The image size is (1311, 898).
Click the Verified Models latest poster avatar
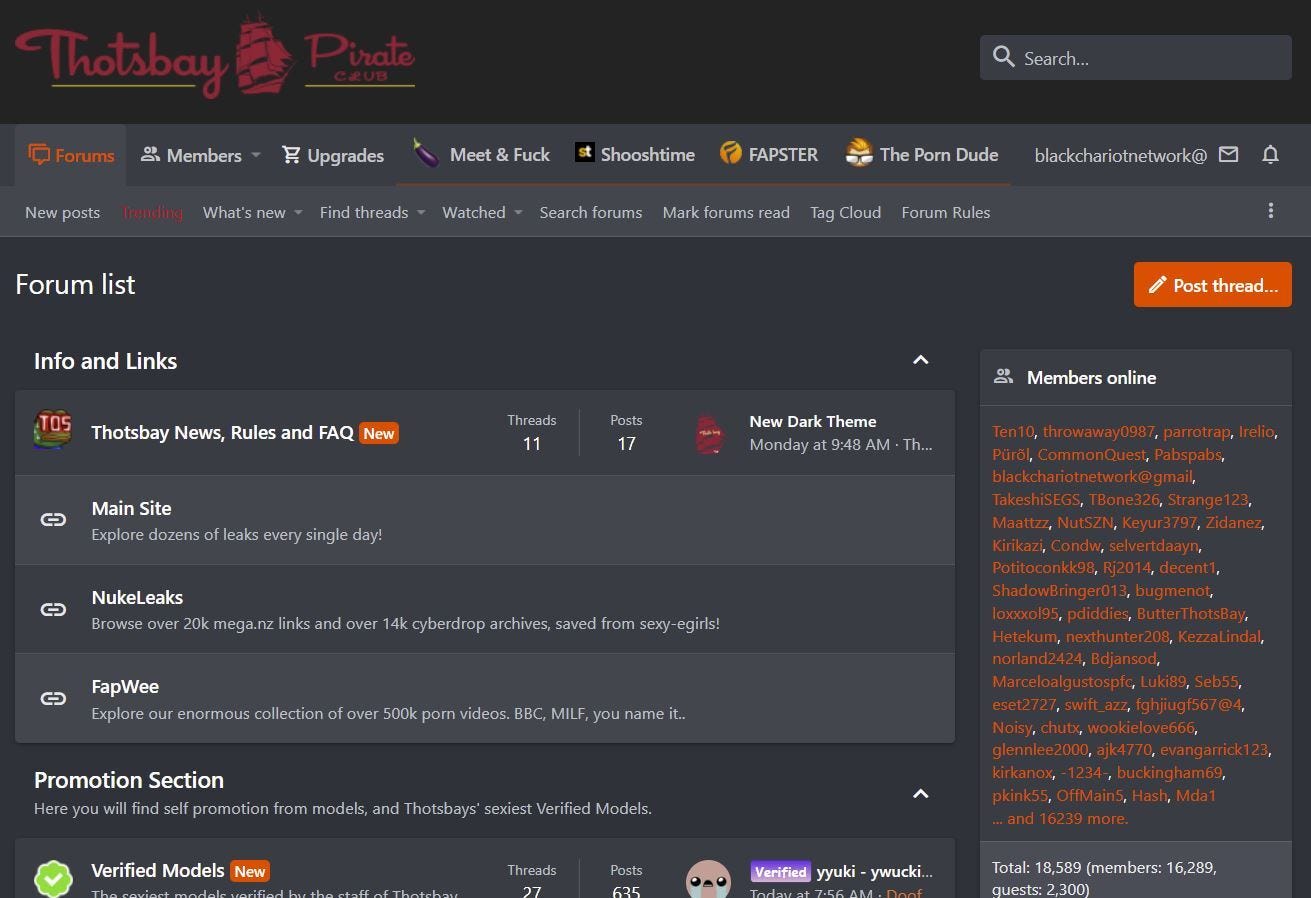click(708, 880)
